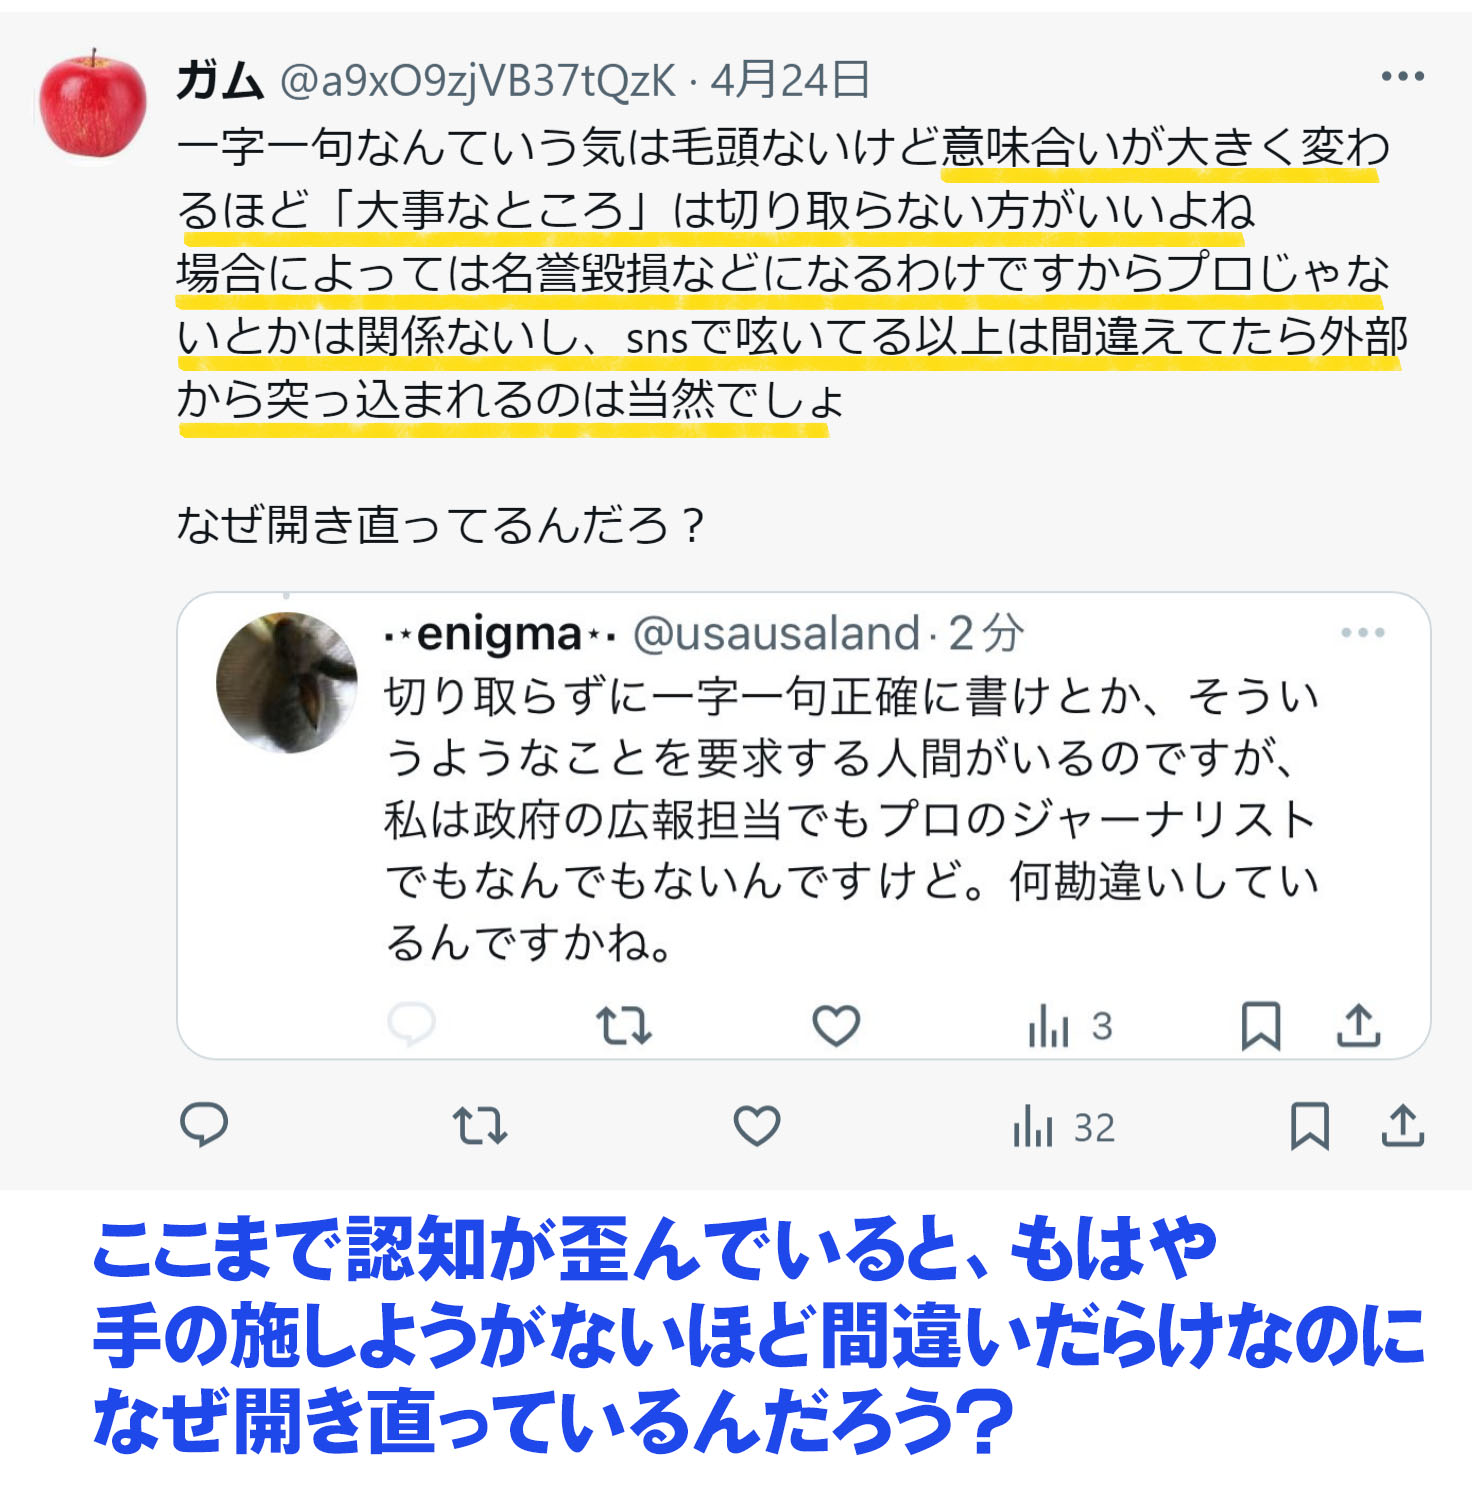Visit @a9xO9zjVB37tQzK profile handle
The width and height of the screenshot is (1472, 1500).
point(479,81)
